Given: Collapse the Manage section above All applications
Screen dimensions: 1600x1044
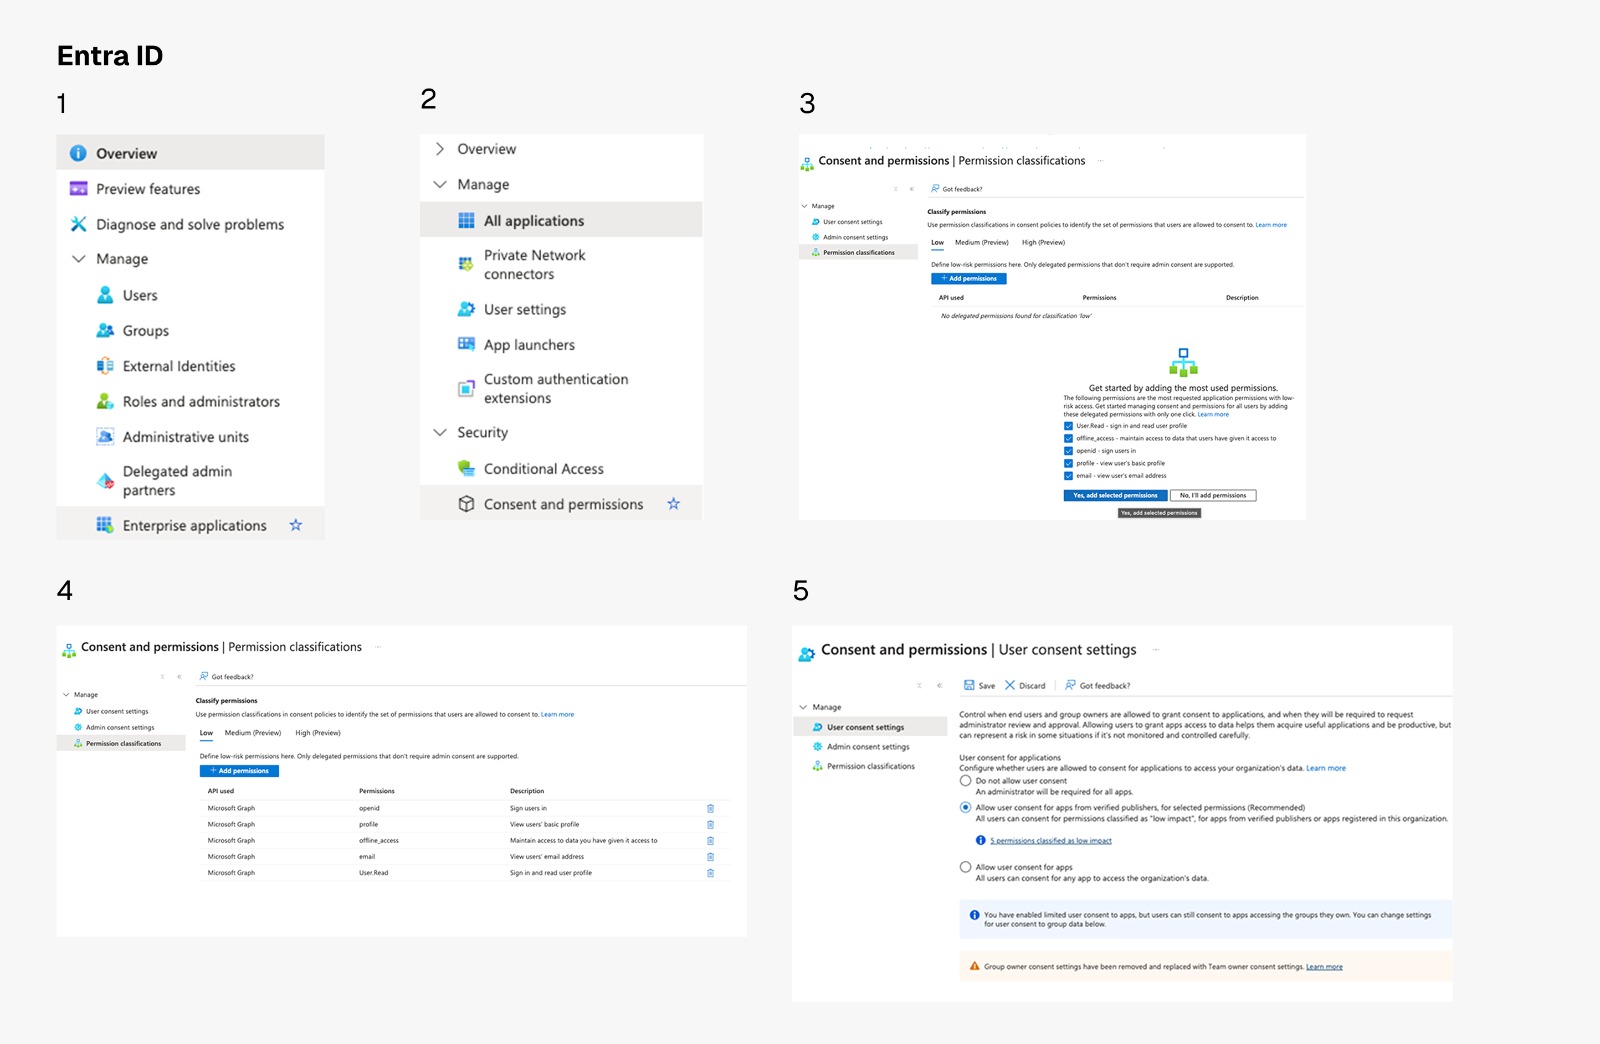Looking at the screenshot, I should tap(439, 184).
